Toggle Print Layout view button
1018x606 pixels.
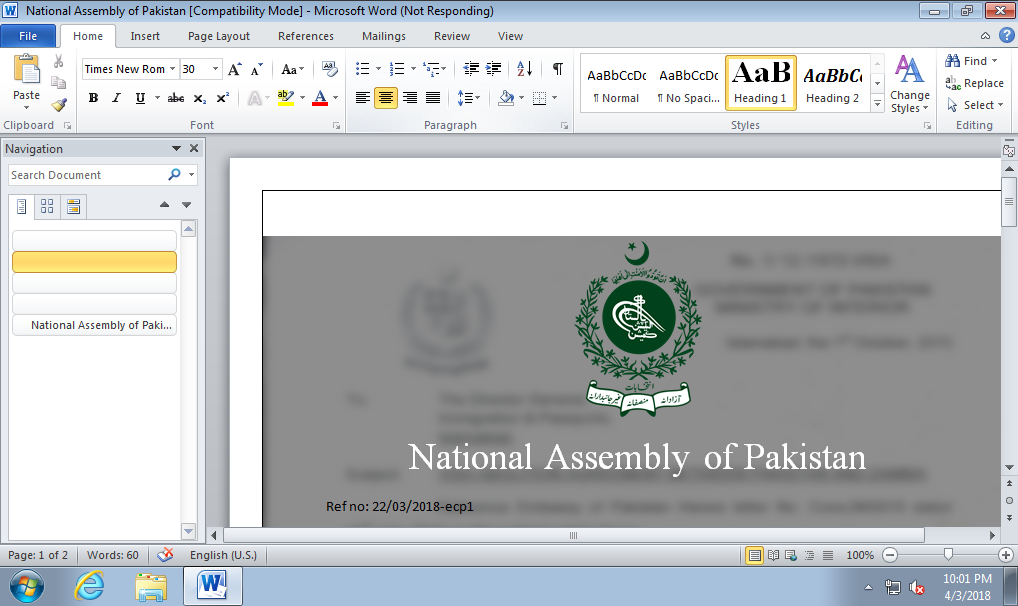click(754, 555)
